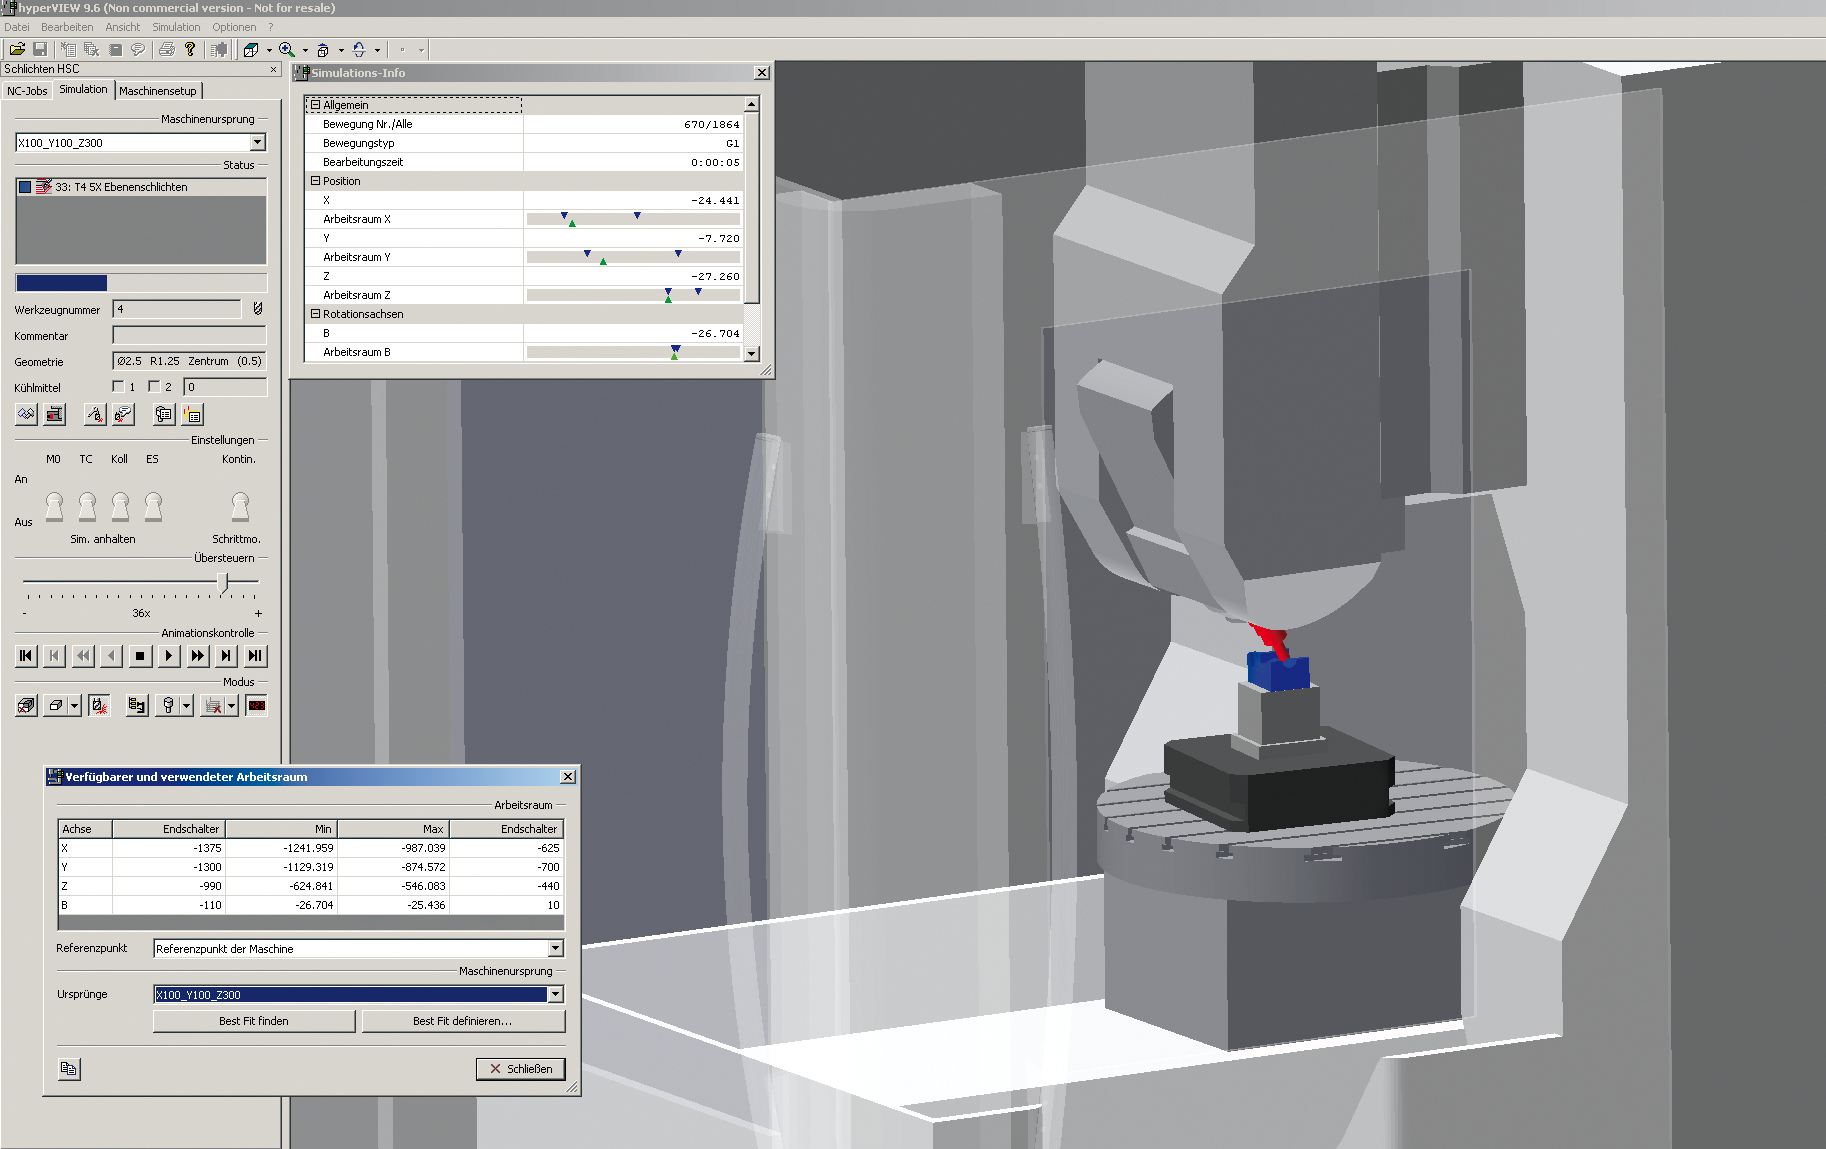
Task: Click the tool icon beside Werkzeugnummer field
Action: (258, 309)
